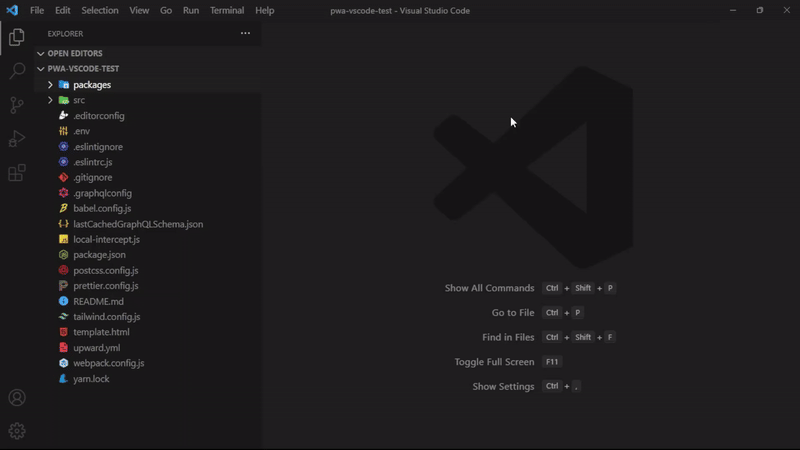Open the webpack.config.js file
This screenshot has height=450, width=800.
click(109, 363)
